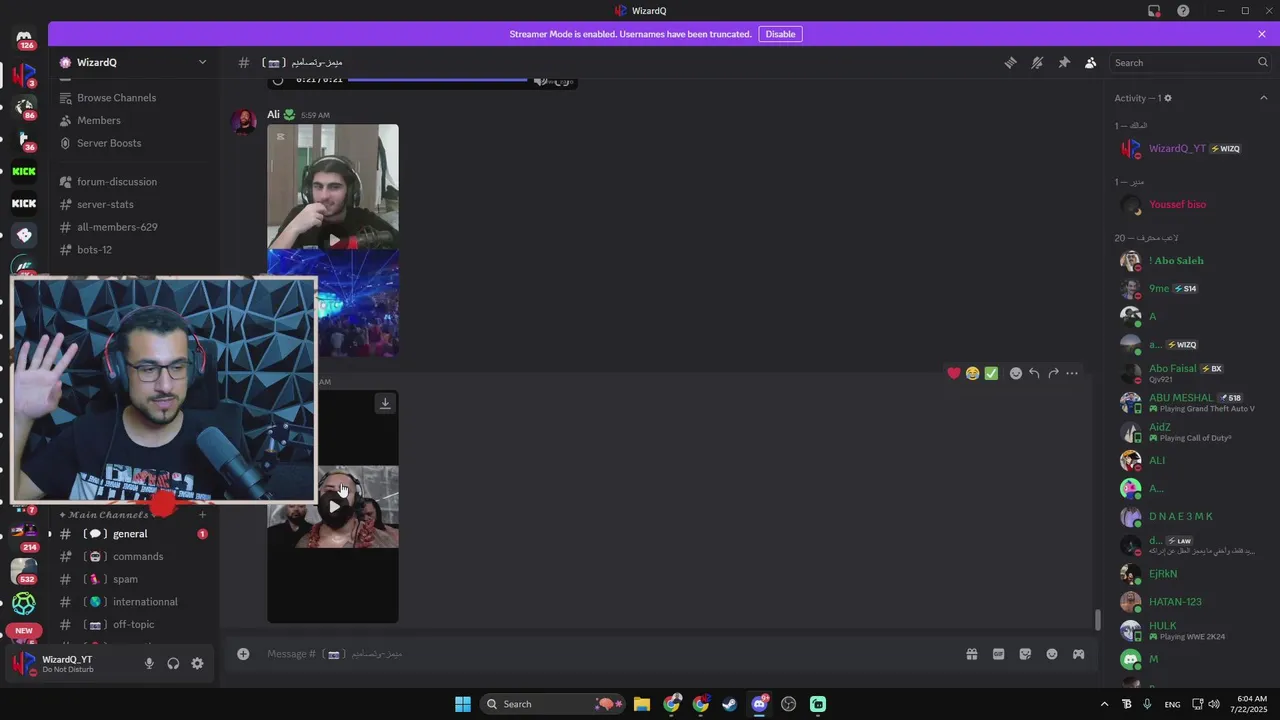Disable Streamer Mode button
The width and height of the screenshot is (1280, 720).
[x=780, y=34]
